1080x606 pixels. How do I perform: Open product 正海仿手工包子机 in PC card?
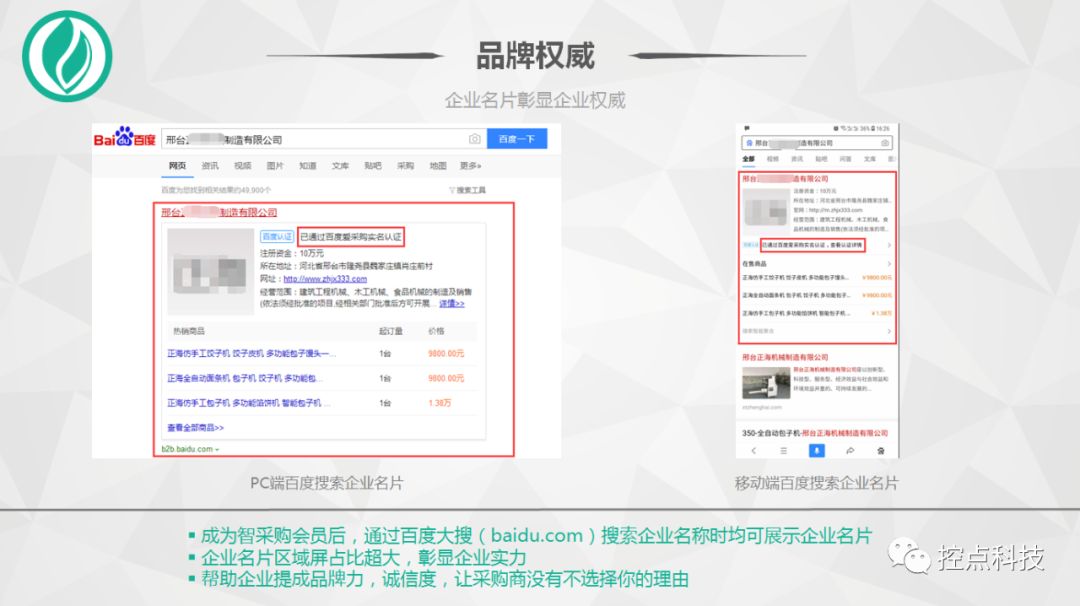coord(248,403)
